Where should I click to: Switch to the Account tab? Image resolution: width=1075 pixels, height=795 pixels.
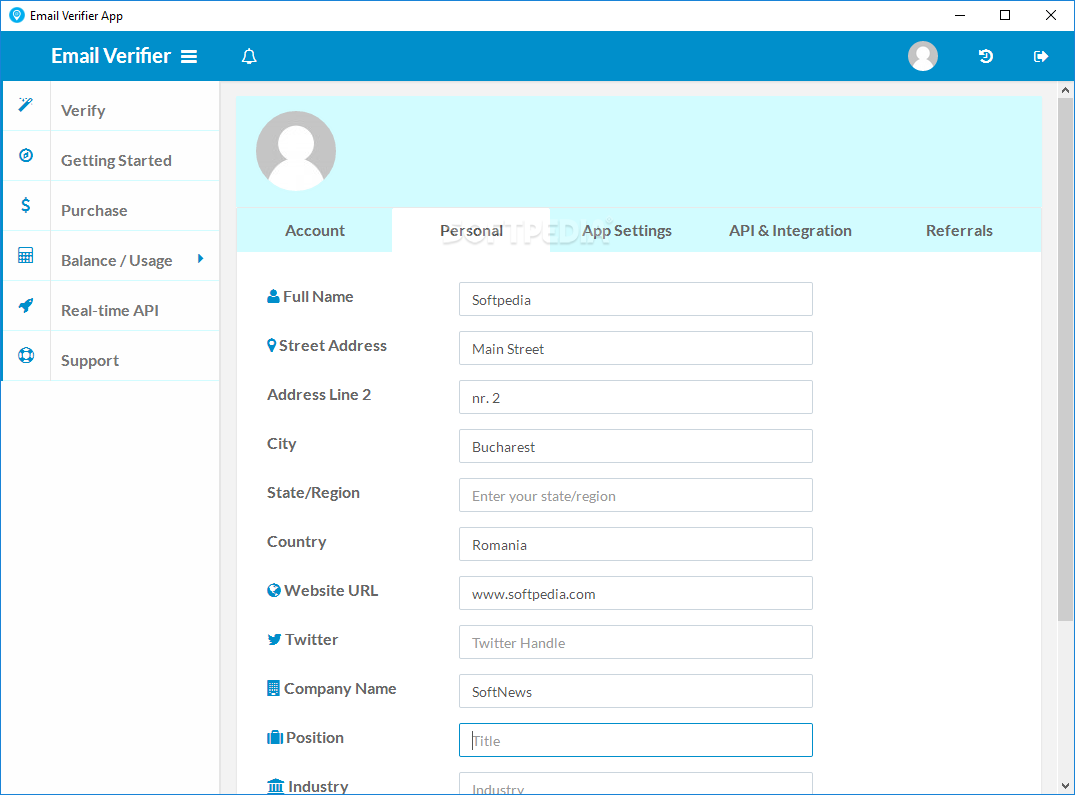pos(315,230)
